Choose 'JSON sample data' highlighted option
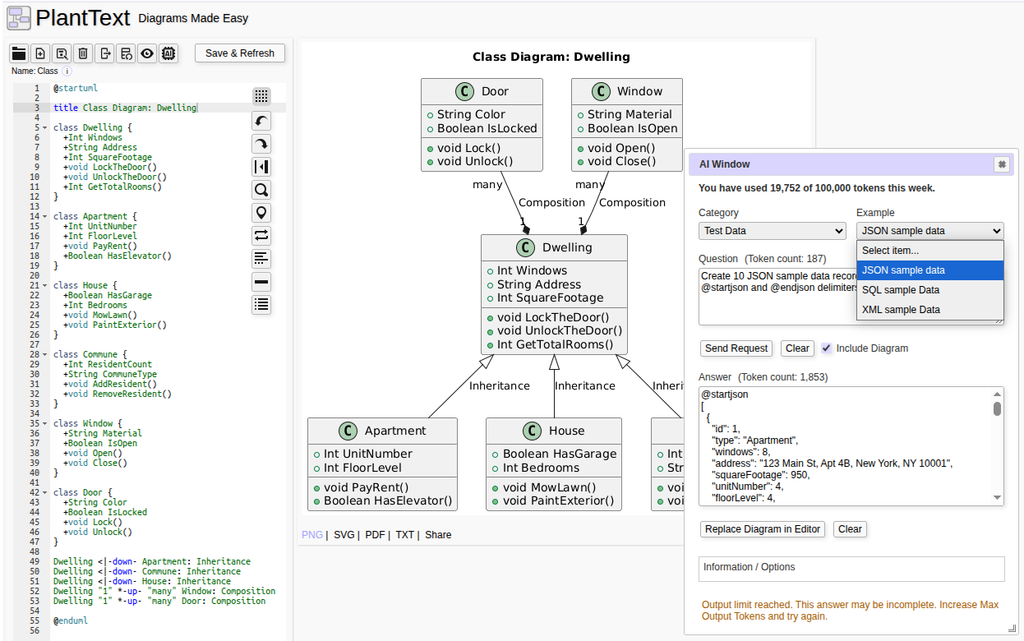The height and width of the screenshot is (641, 1024). click(x=929, y=270)
